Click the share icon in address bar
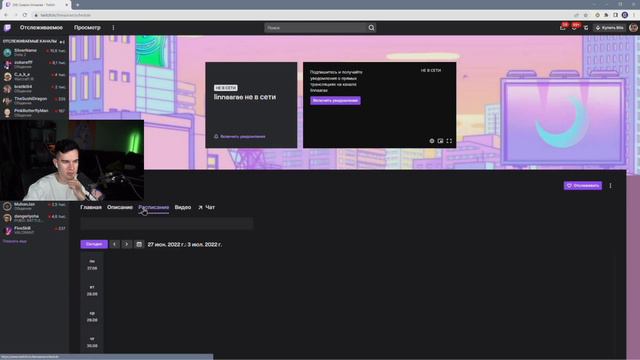Image resolution: width=640 pixels, height=360 pixels. click(x=576, y=15)
